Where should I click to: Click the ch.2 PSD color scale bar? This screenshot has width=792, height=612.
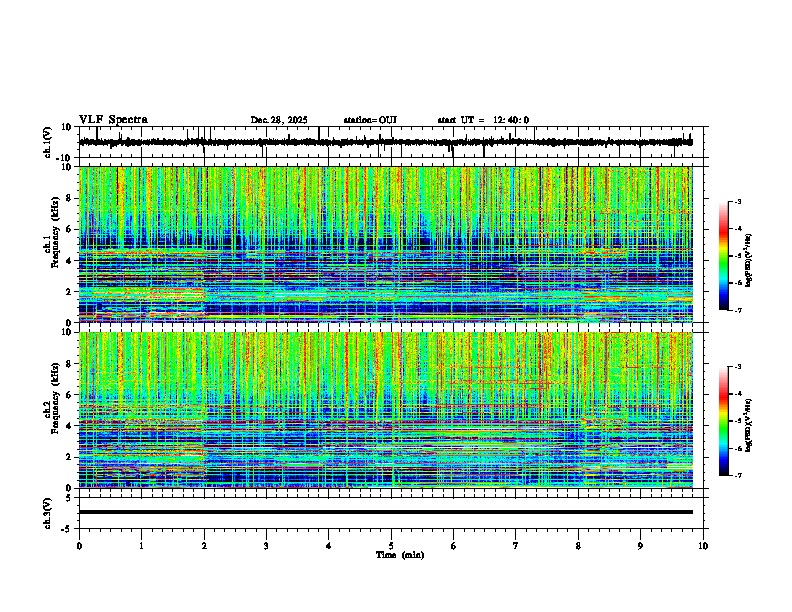click(x=723, y=421)
